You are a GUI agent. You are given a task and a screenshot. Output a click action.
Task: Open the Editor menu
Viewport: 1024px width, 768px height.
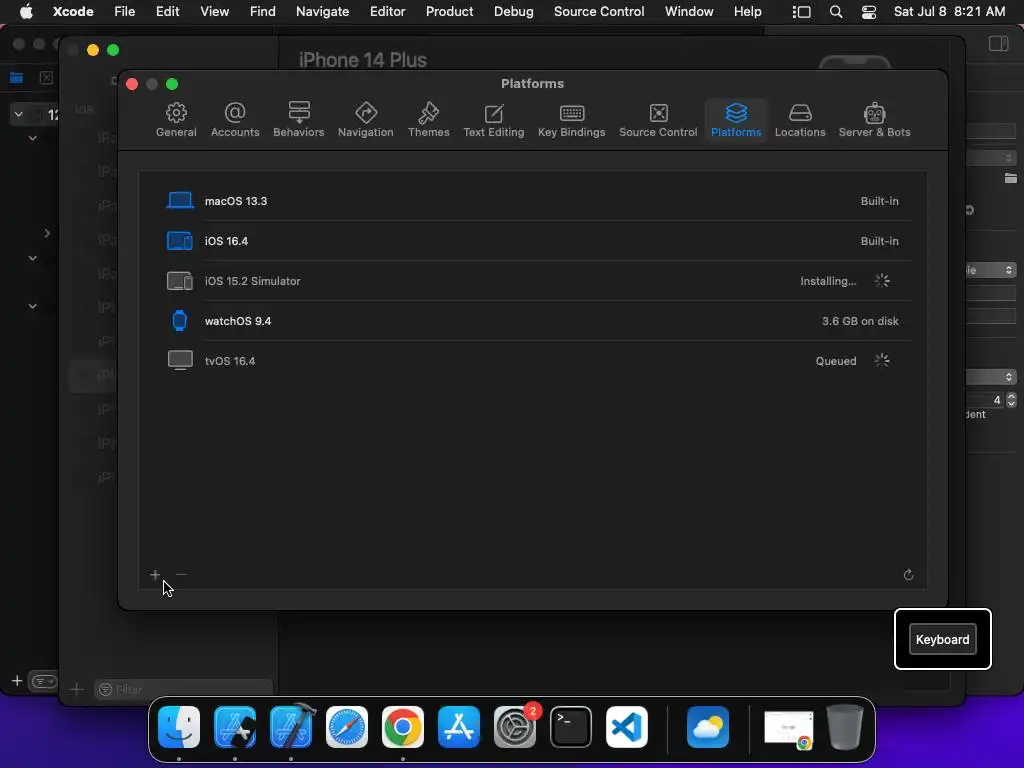pos(387,12)
